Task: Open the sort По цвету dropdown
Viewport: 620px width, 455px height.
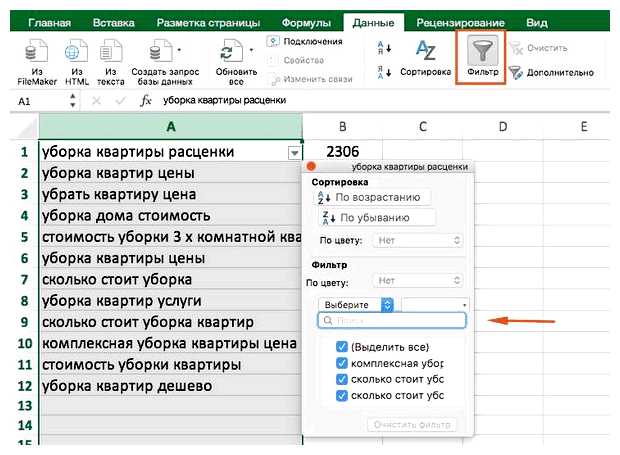Action: [x=418, y=240]
